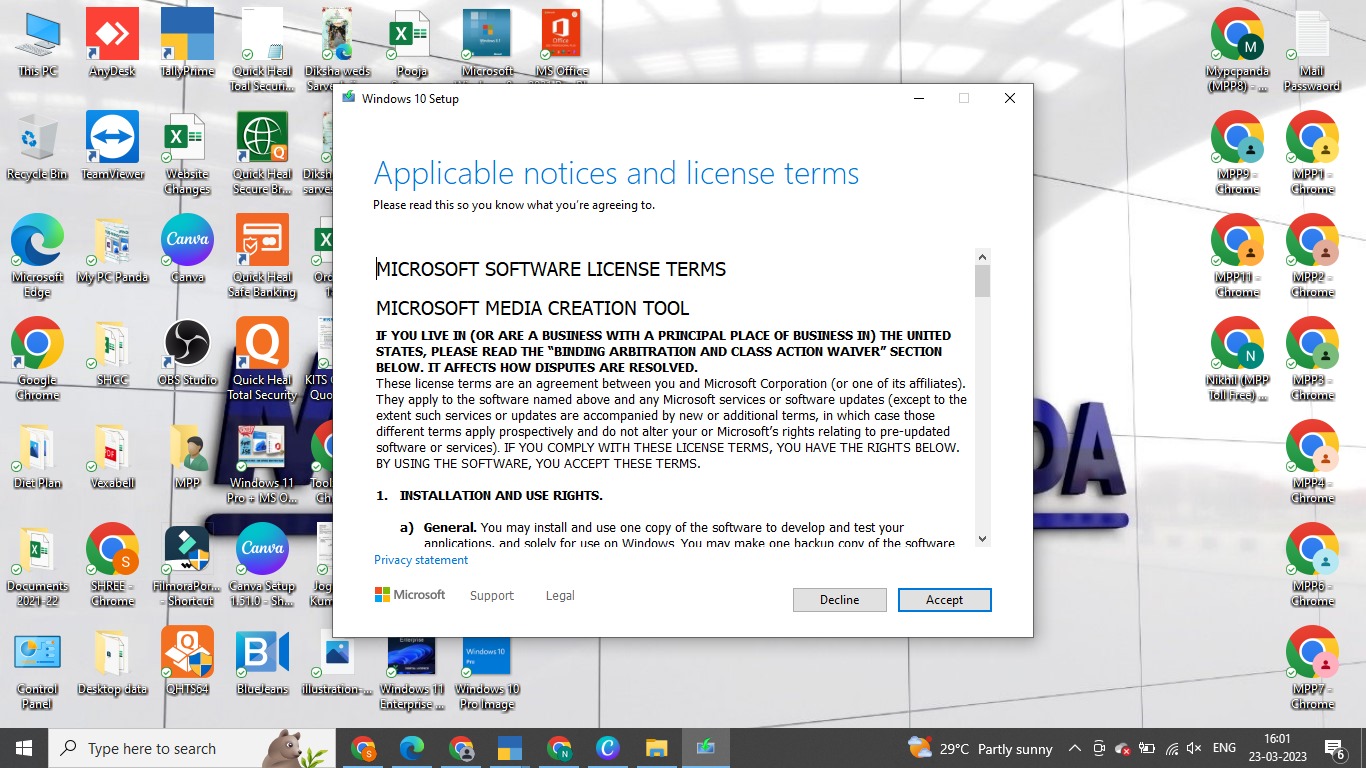Screen dimensions: 1366x768
Task: Select the Mail Password text file
Action: (x=1312, y=51)
